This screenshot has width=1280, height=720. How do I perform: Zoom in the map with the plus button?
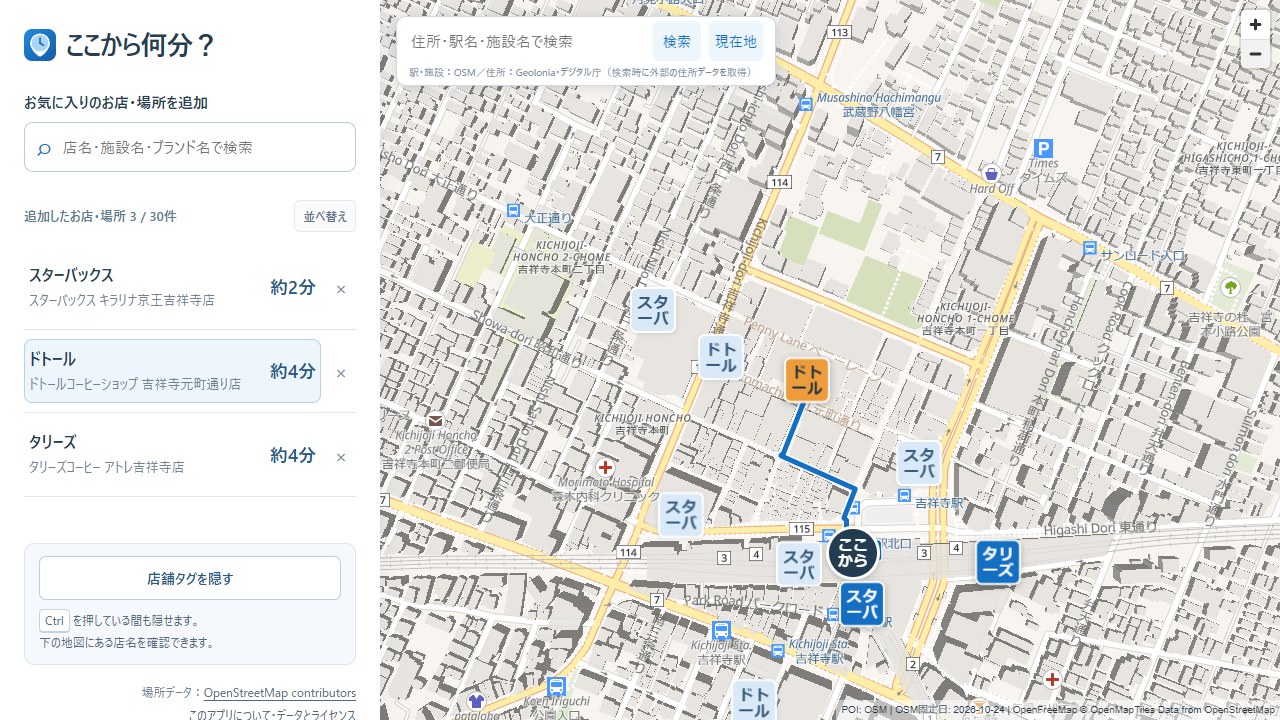[1255, 25]
